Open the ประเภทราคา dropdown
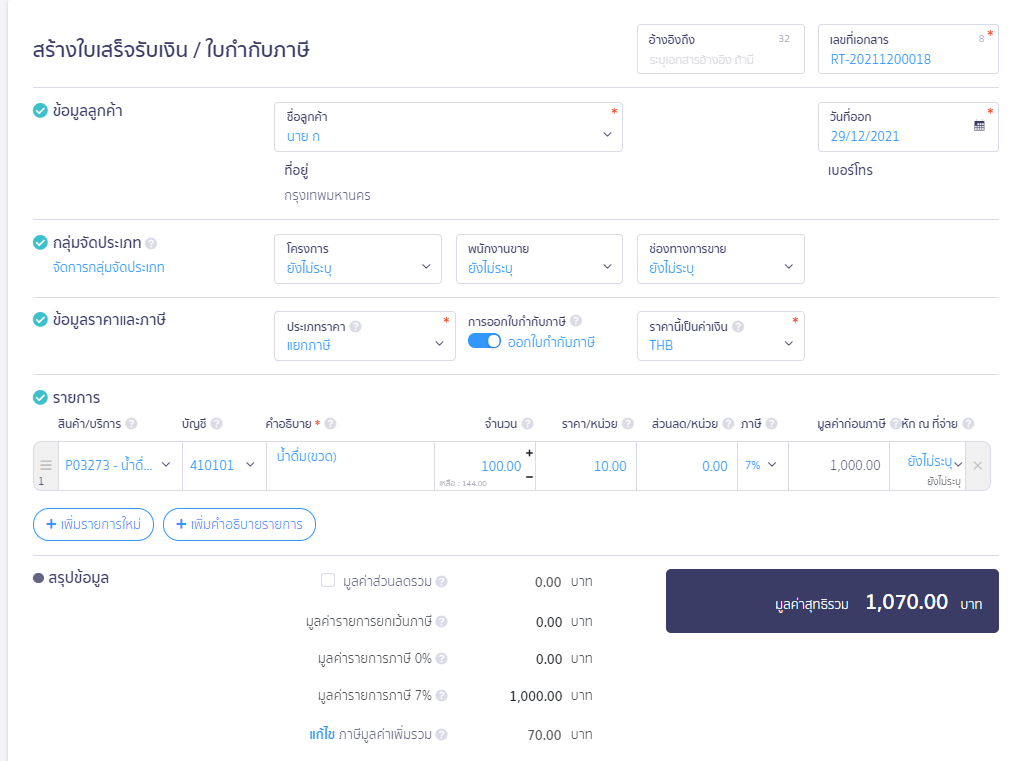1012x761 pixels. pos(365,336)
